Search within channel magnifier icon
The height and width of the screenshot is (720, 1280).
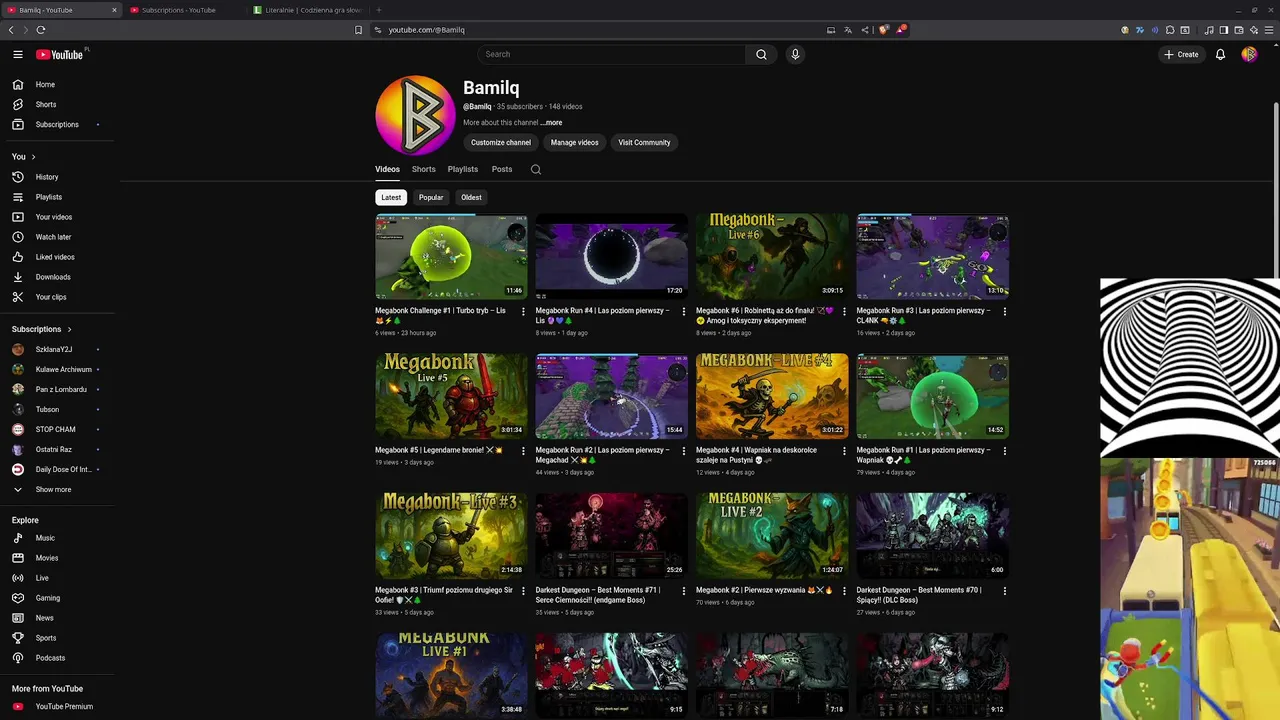[536, 169]
